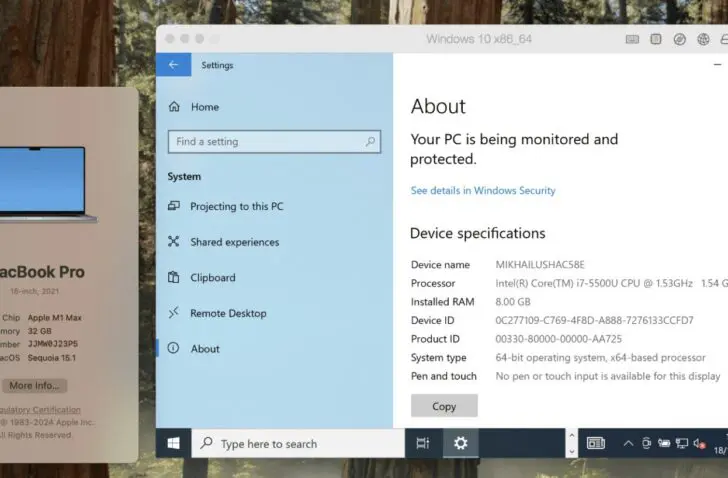Open Remote Desktop settings
Image resolution: width=728 pixels, height=478 pixels.
pyautogui.click(x=228, y=313)
